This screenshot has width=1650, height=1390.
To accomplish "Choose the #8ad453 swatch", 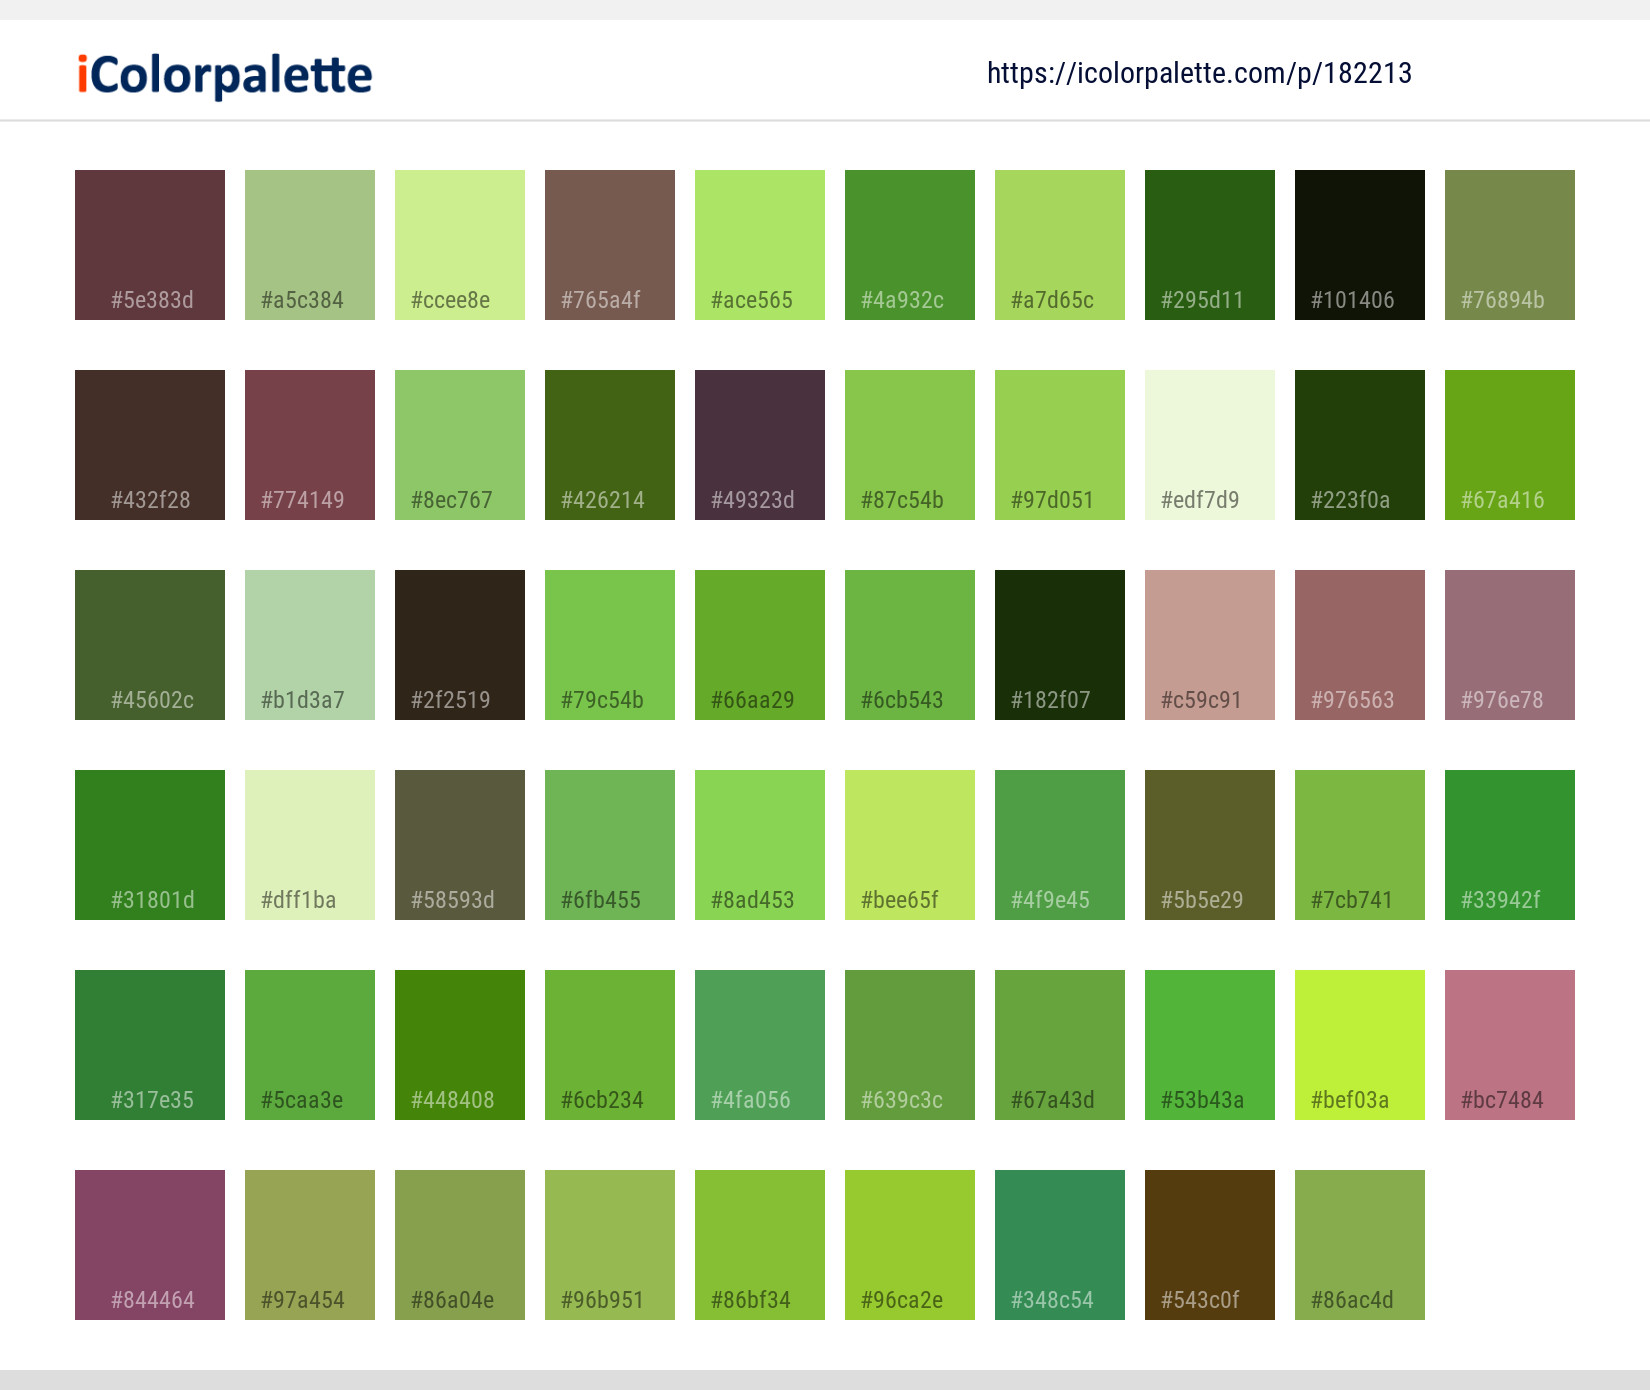I will point(760,845).
